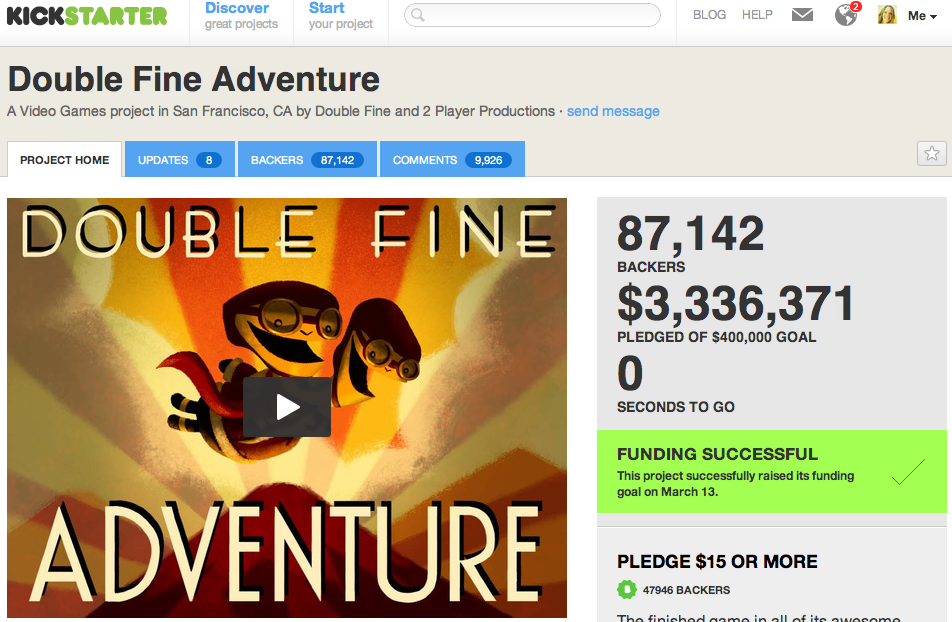Click the green backers badge icon

pyautogui.click(x=627, y=589)
